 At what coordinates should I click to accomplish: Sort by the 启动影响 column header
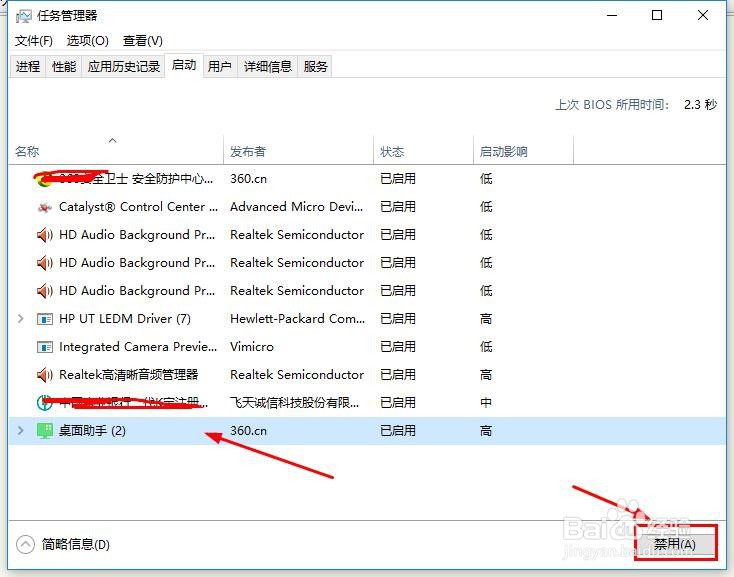523,150
